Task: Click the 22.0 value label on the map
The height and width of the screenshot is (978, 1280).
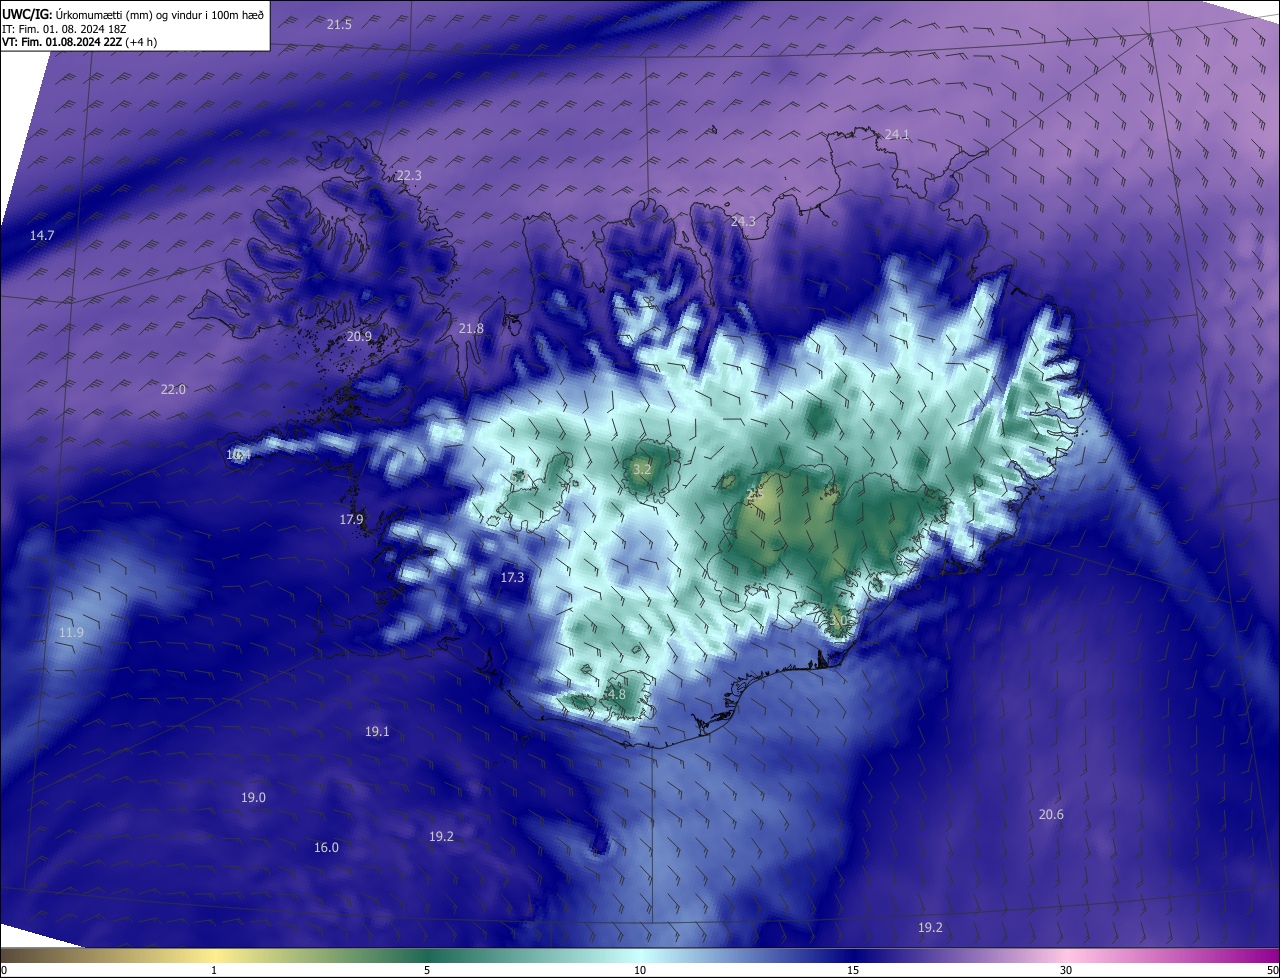Action: (x=173, y=389)
